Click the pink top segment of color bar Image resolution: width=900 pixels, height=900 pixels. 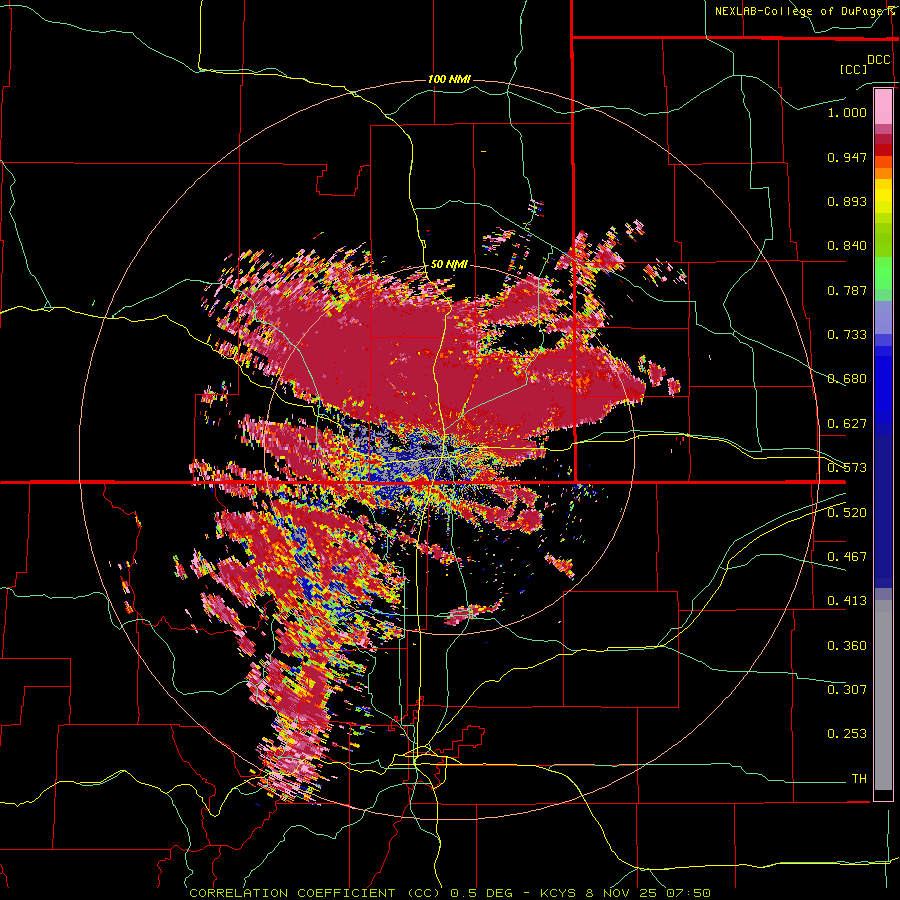point(883,106)
